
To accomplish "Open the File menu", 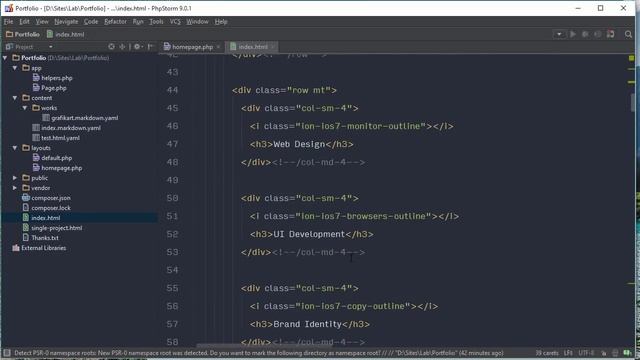I will [x=9, y=22].
